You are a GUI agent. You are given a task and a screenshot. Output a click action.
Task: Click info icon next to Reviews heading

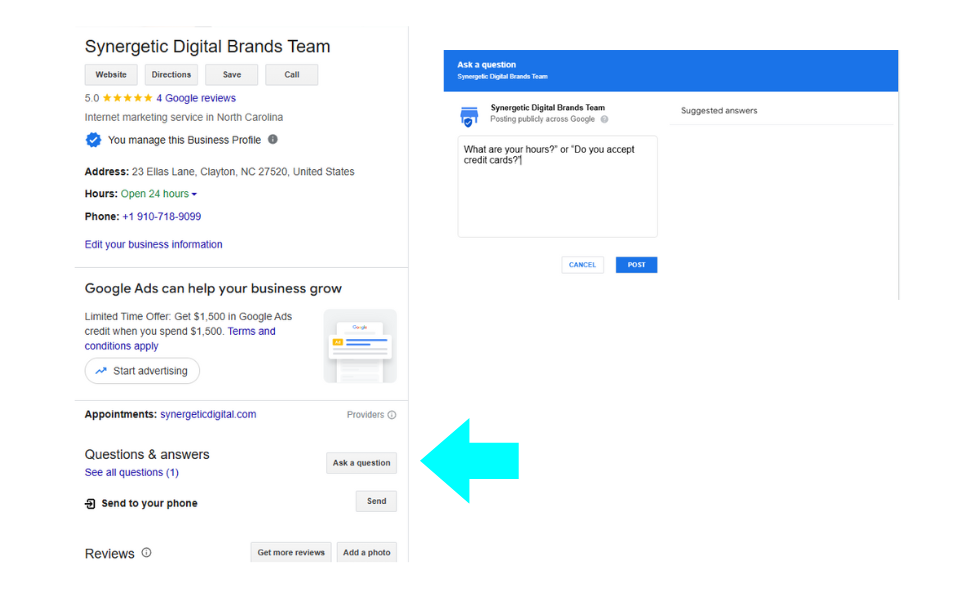point(146,552)
